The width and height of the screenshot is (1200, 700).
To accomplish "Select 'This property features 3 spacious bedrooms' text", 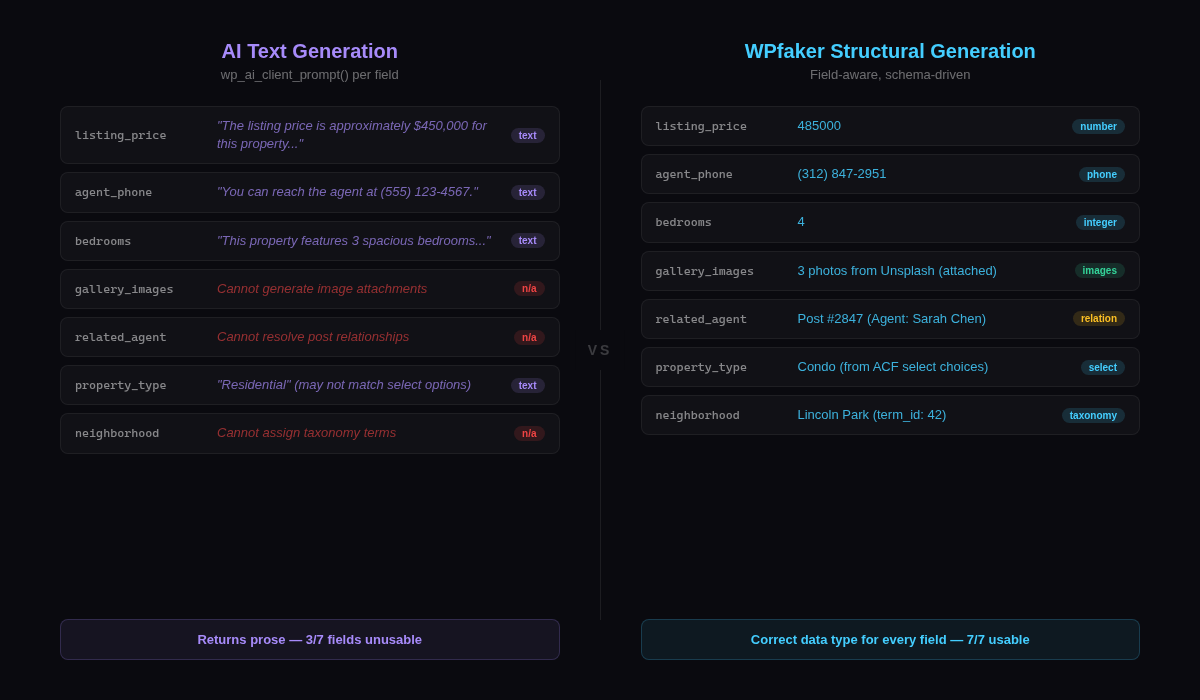I will coord(354,241).
